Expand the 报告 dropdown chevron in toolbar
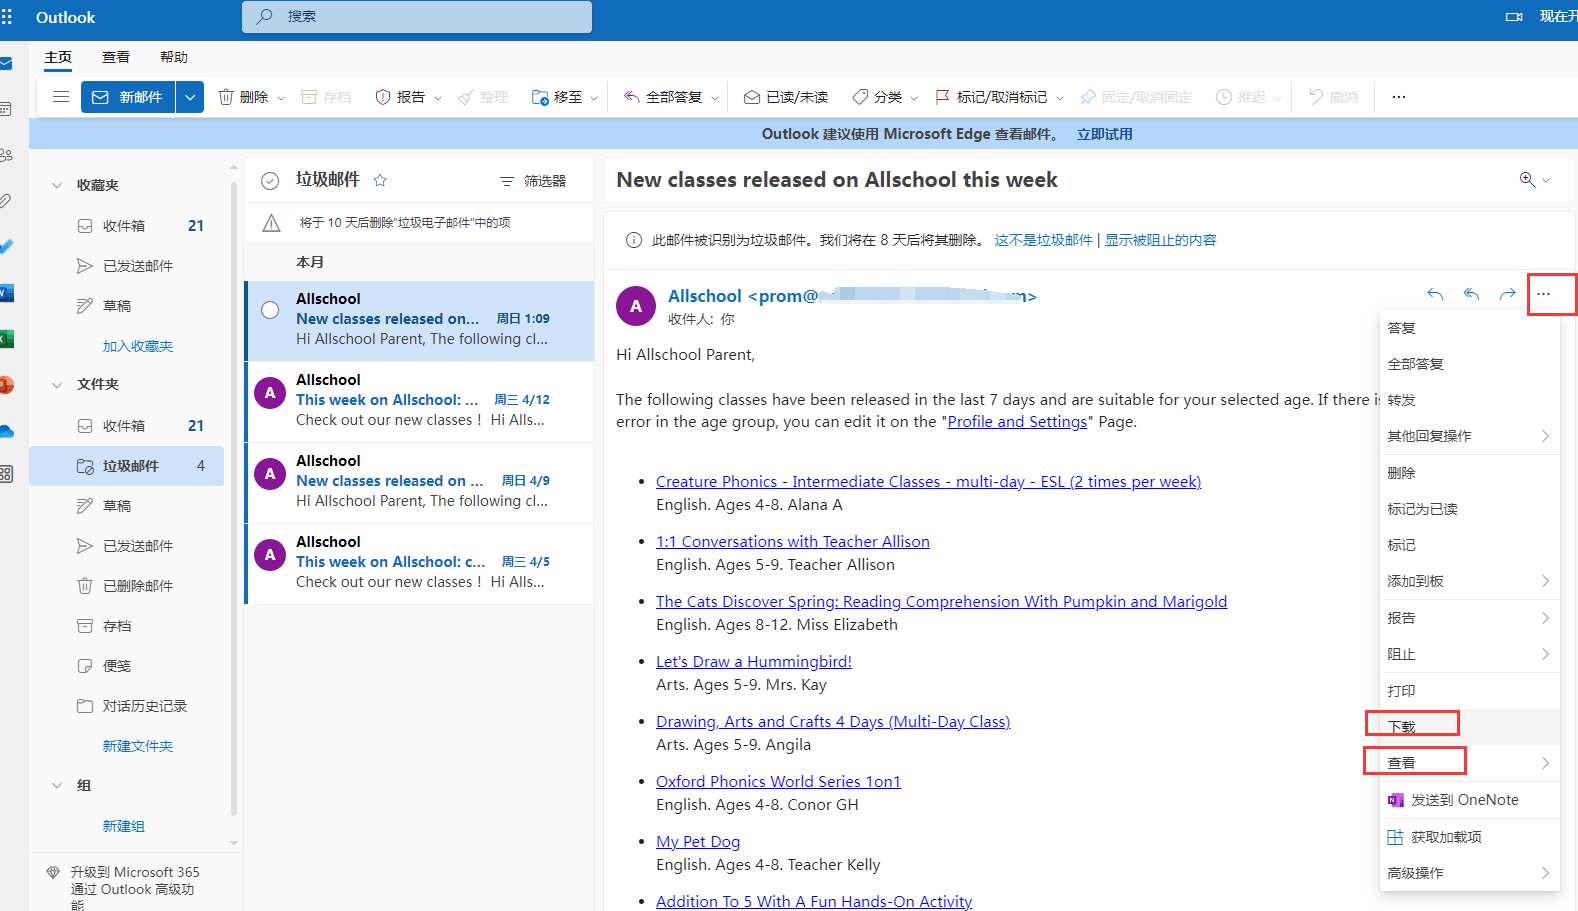 tap(438, 98)
